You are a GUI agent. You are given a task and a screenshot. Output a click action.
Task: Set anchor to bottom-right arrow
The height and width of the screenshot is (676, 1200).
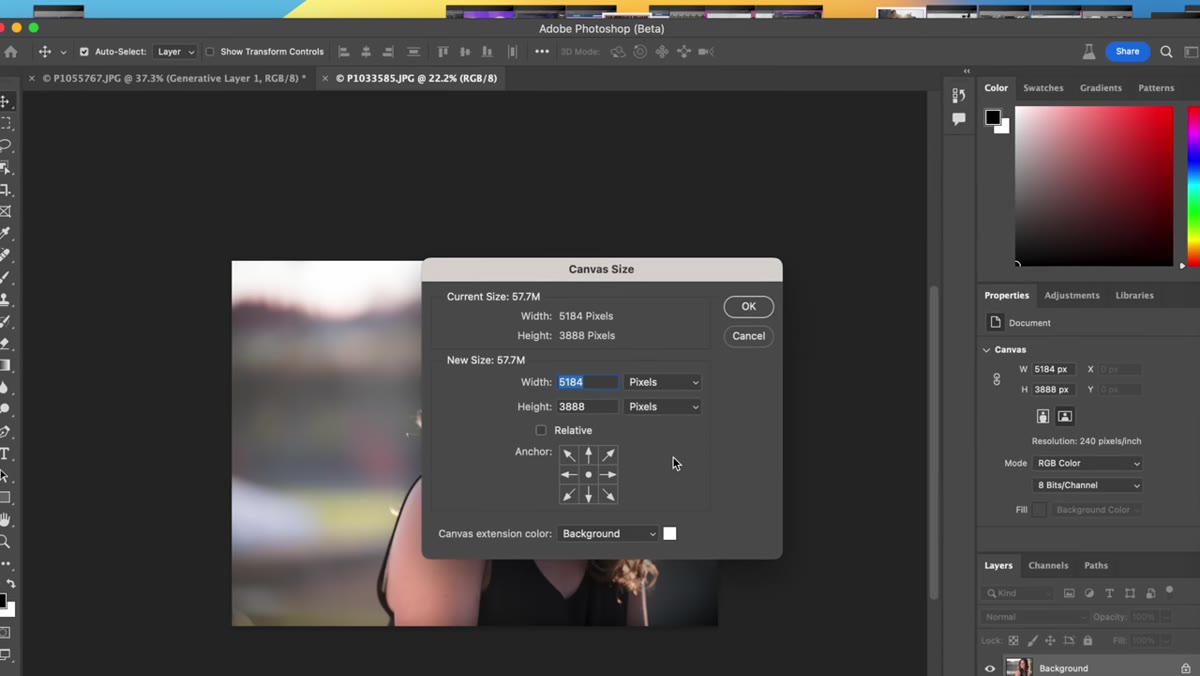point(608,495)
